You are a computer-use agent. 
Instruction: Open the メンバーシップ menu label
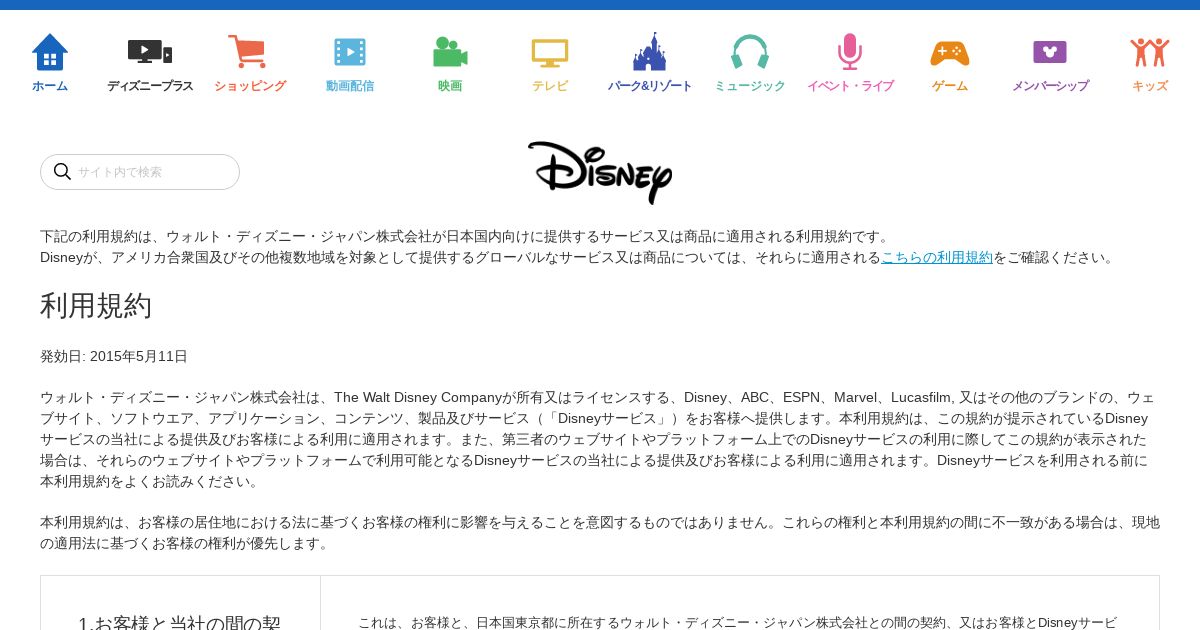(x=1050, y=86)
